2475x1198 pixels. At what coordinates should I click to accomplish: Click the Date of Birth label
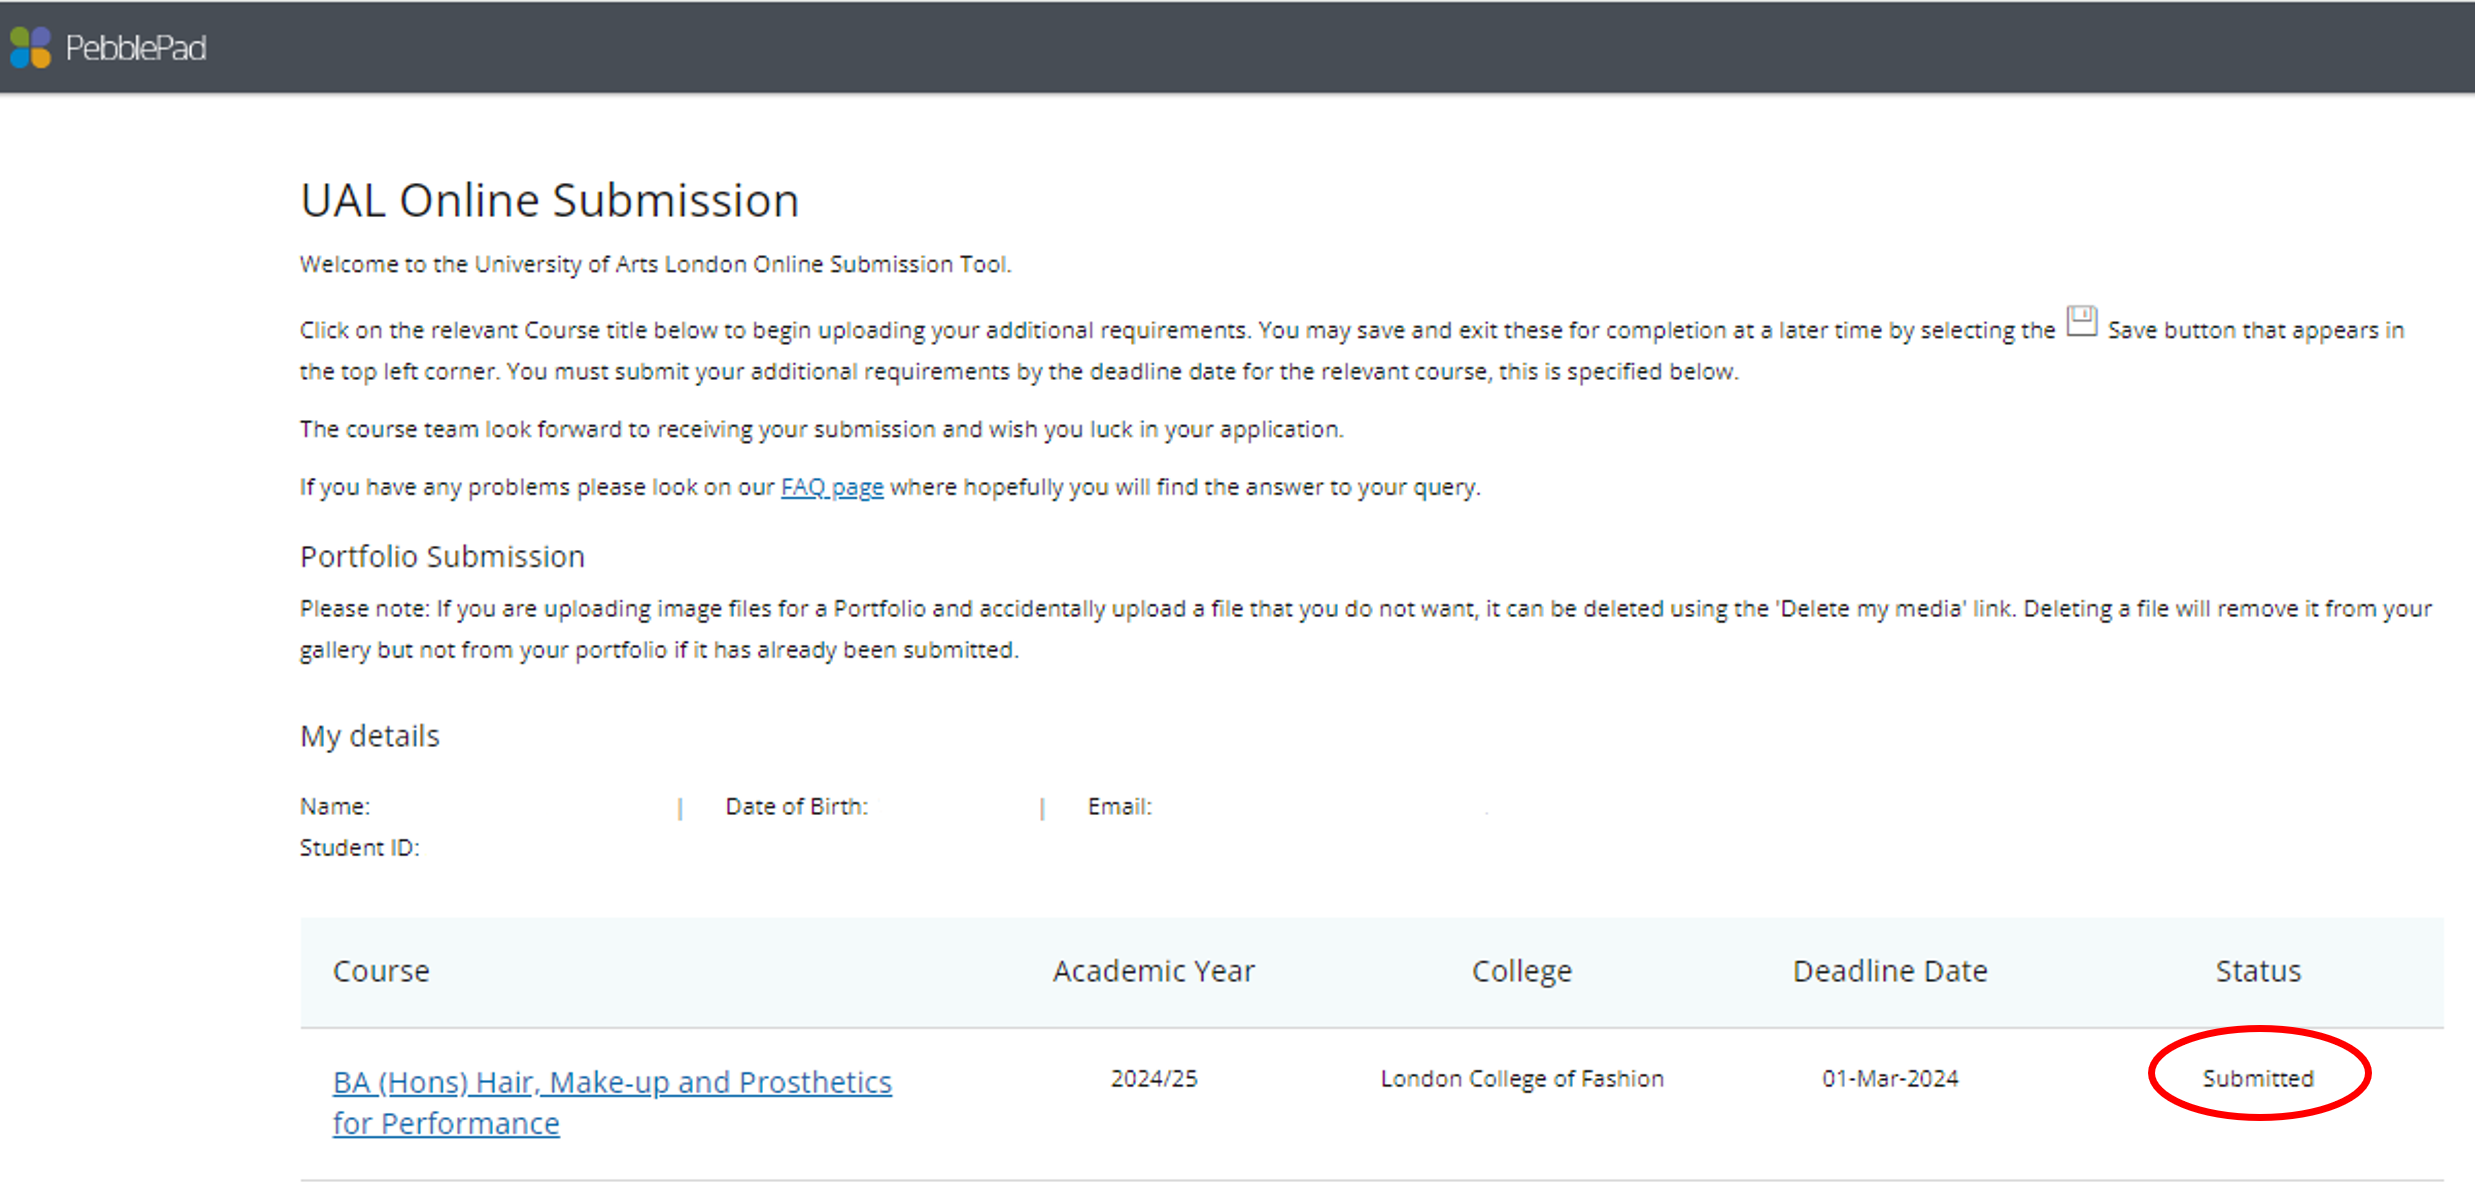(x=796, y=807)
